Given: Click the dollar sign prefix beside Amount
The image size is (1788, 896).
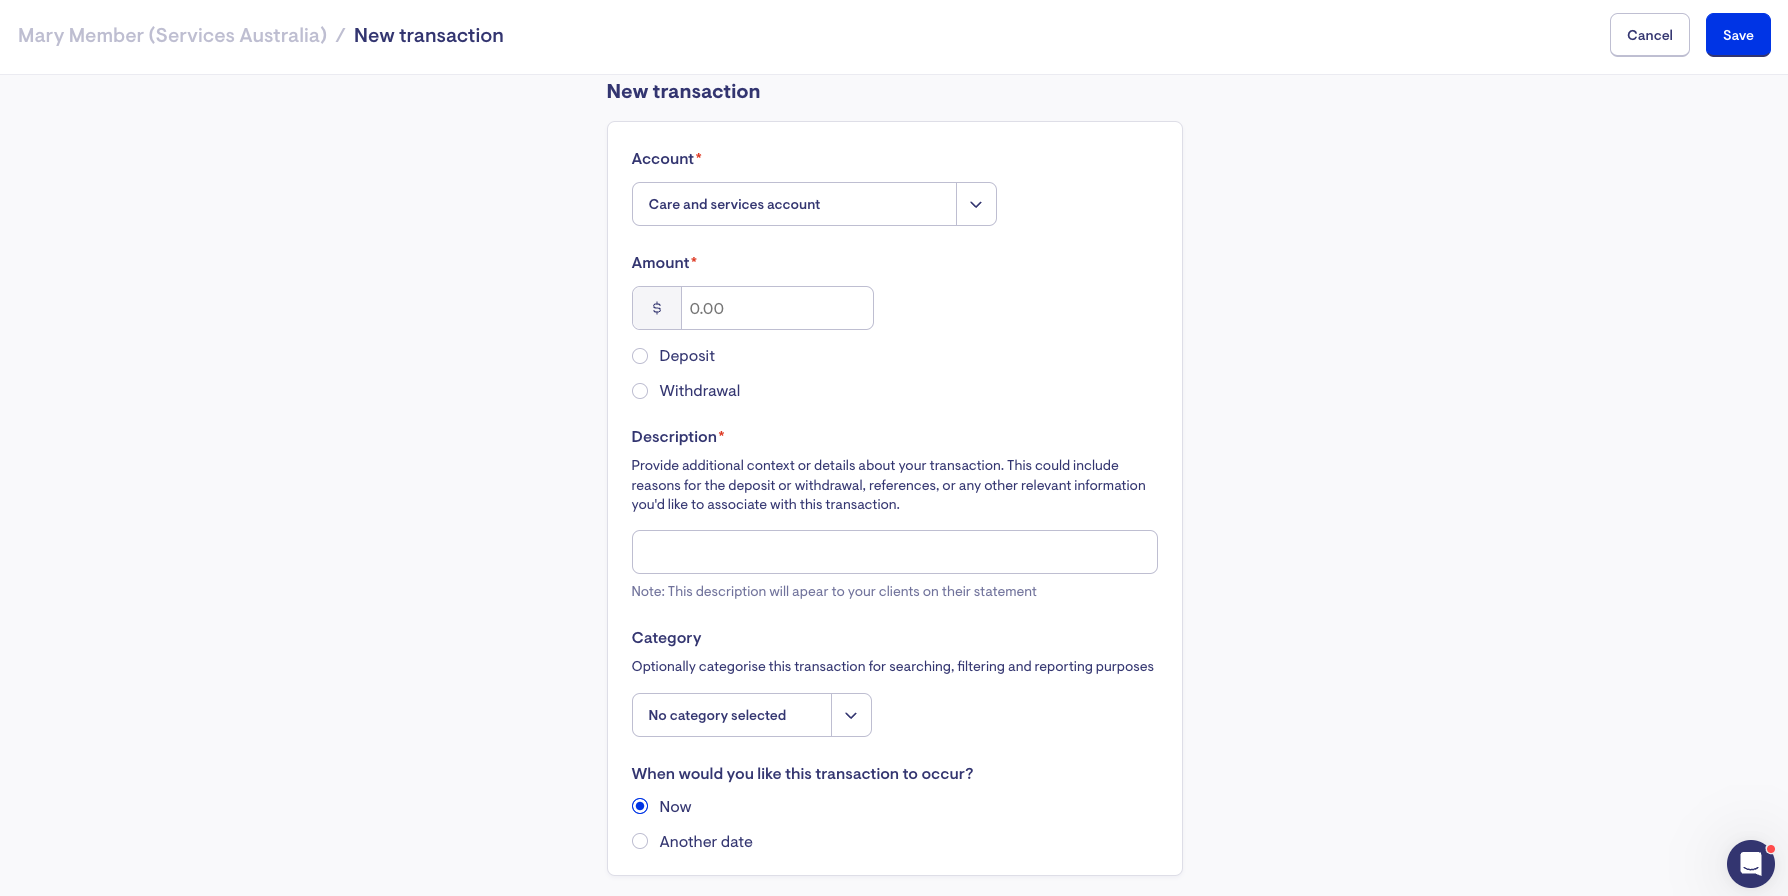Looking at the screenshot, I should point(657,308).
